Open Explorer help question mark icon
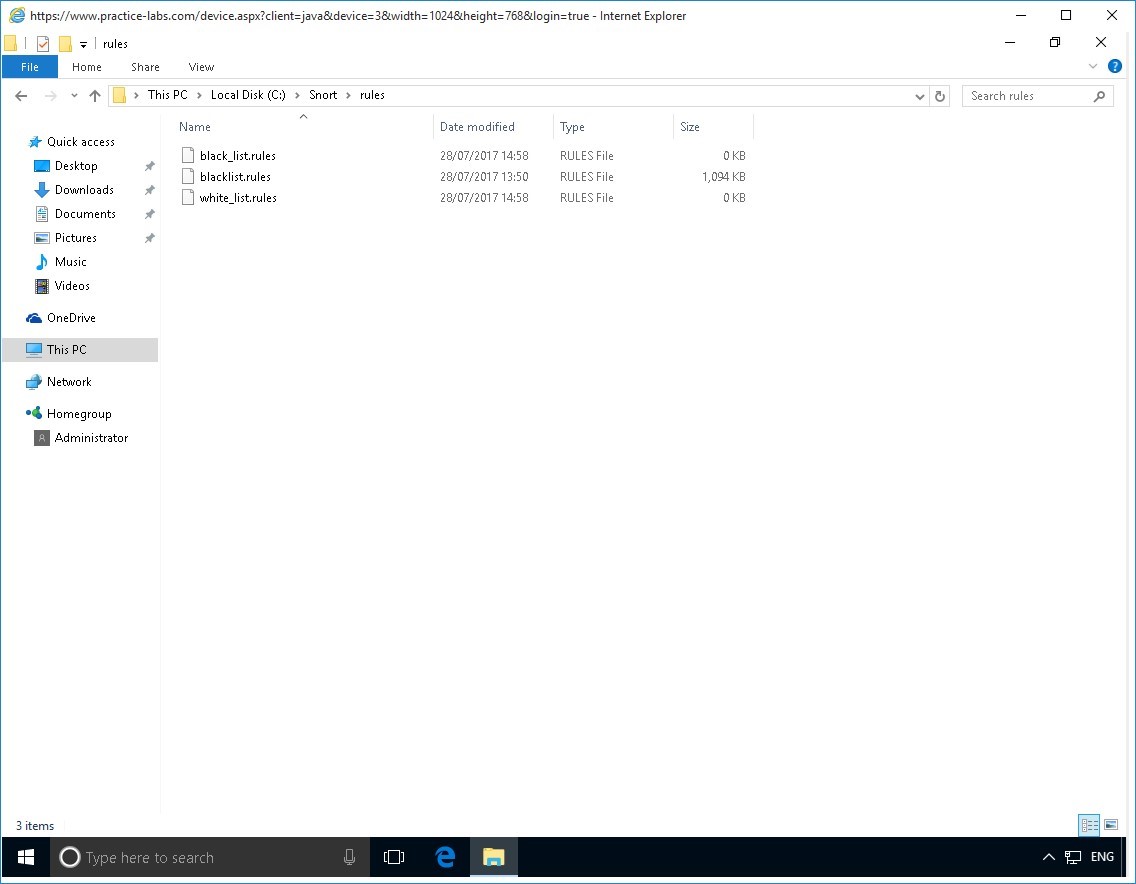 (x=1115, y=67)
